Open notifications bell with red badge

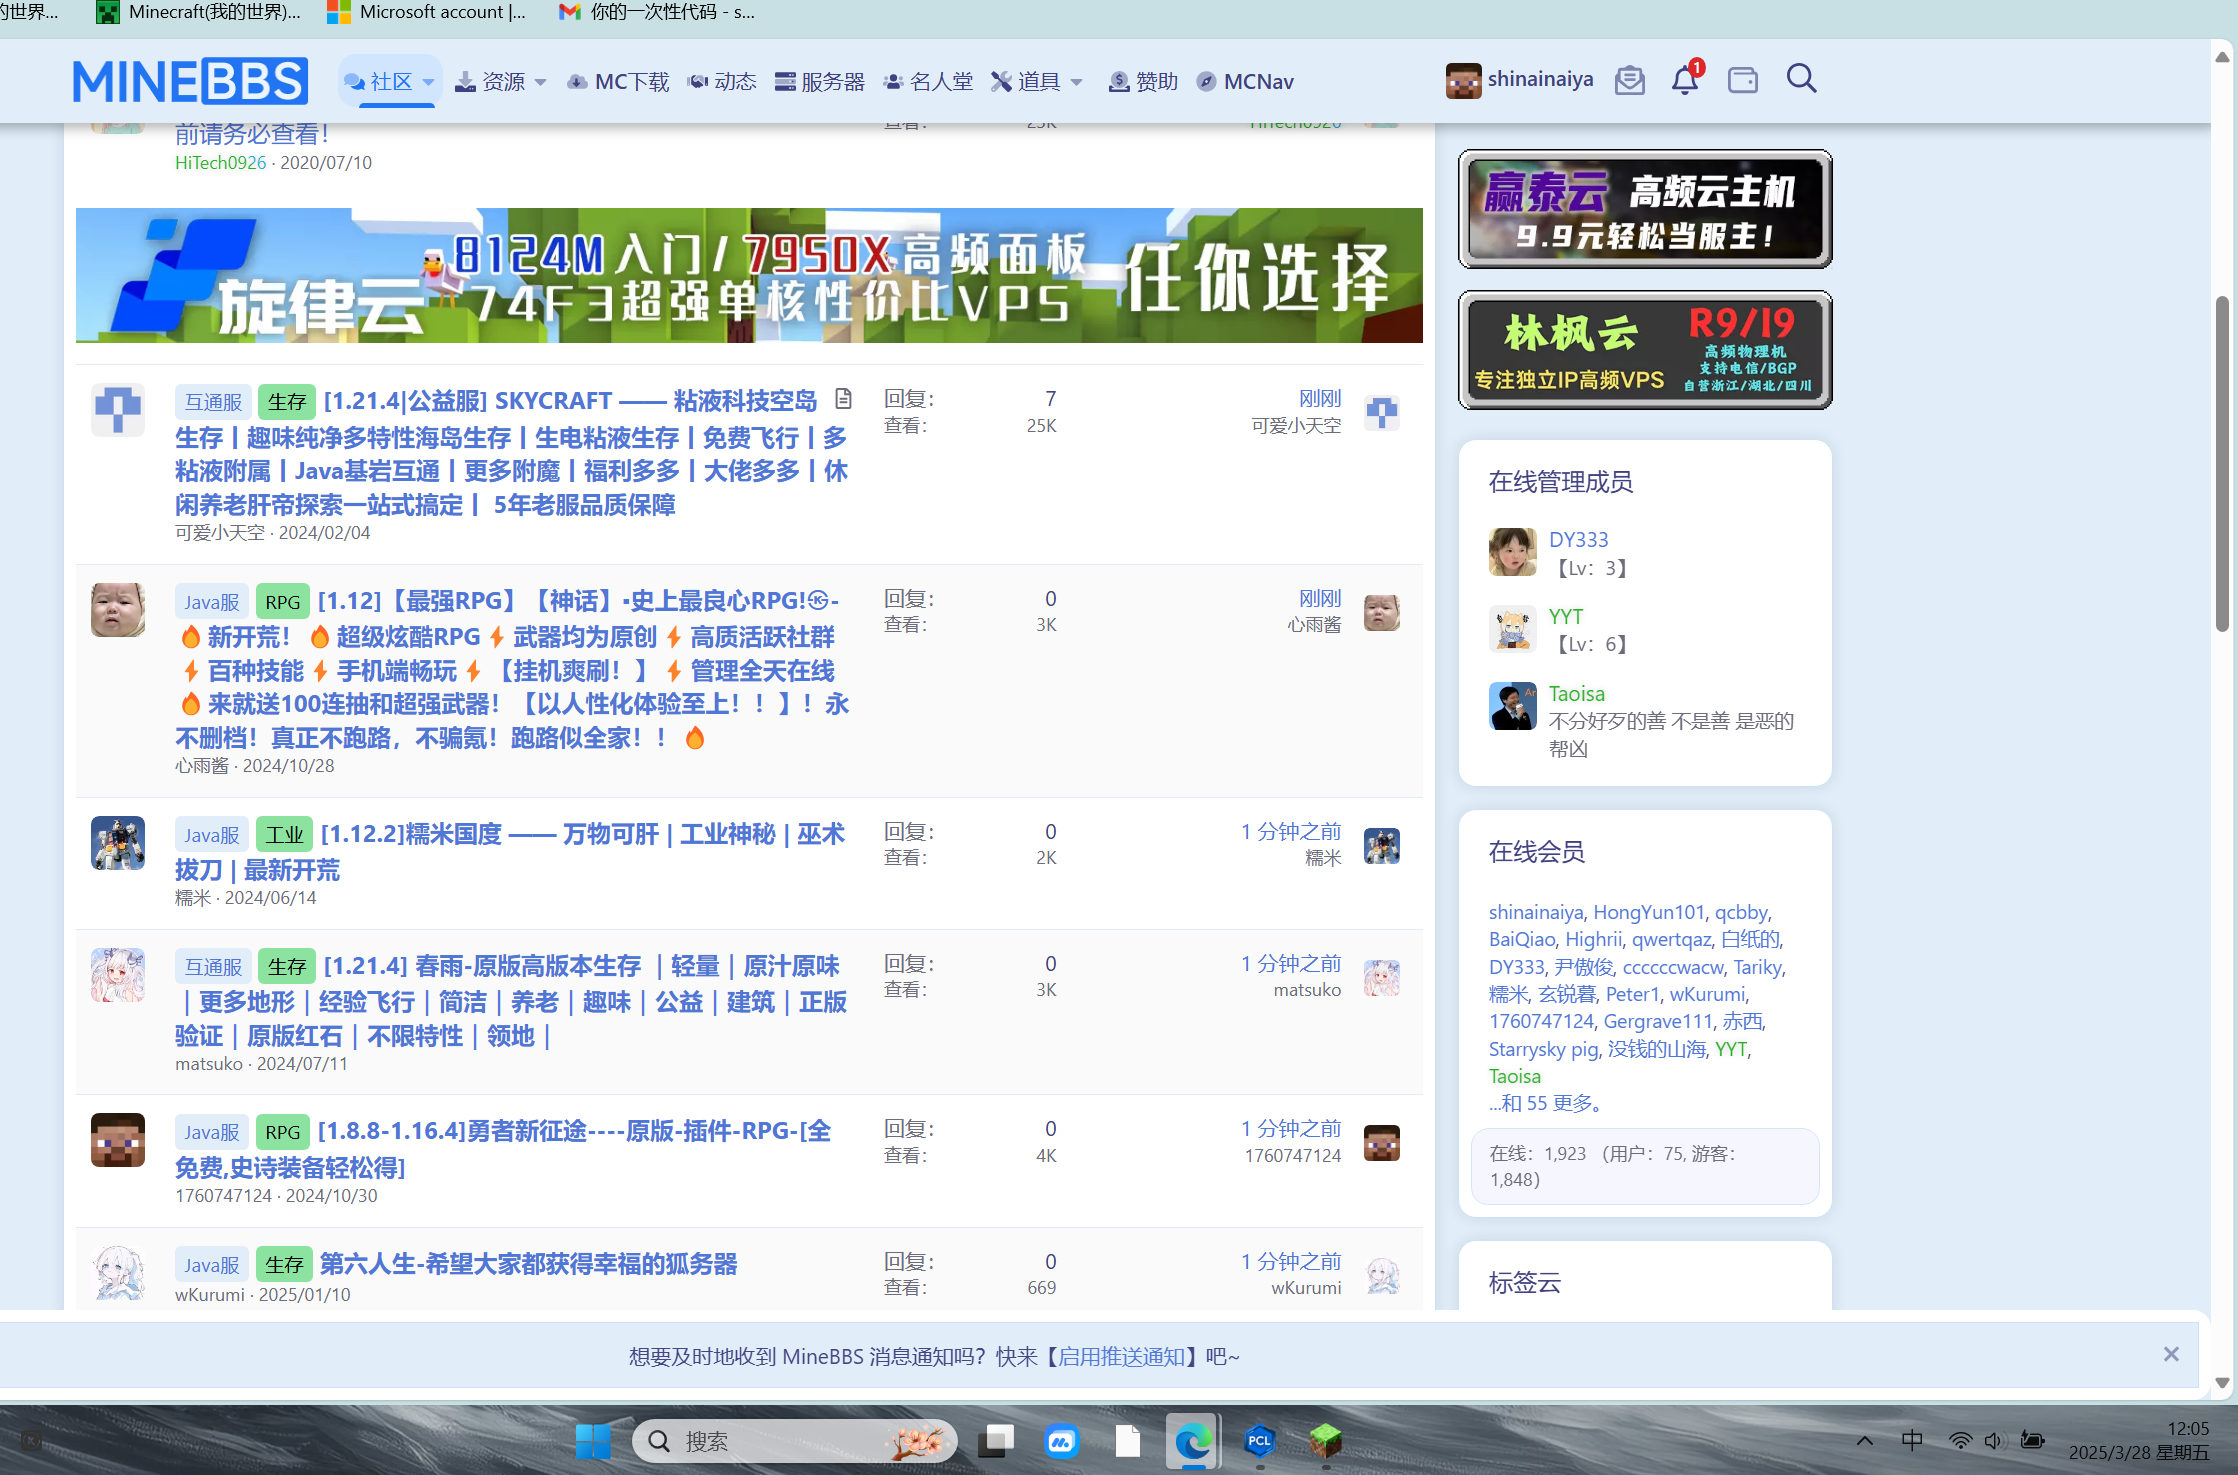[x=1685, y=79]
